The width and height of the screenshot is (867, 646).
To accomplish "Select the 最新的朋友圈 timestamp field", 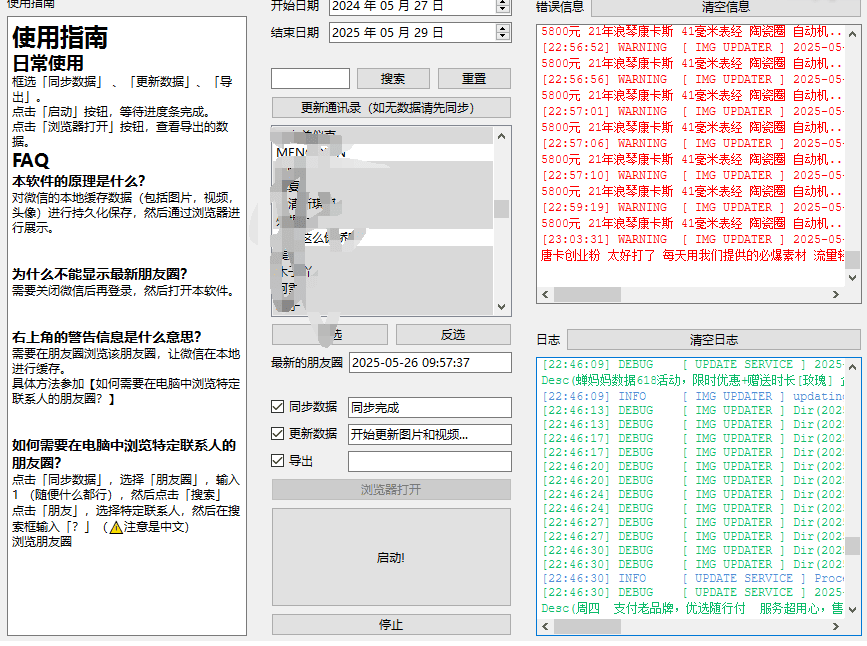I will tap(430, 362).
